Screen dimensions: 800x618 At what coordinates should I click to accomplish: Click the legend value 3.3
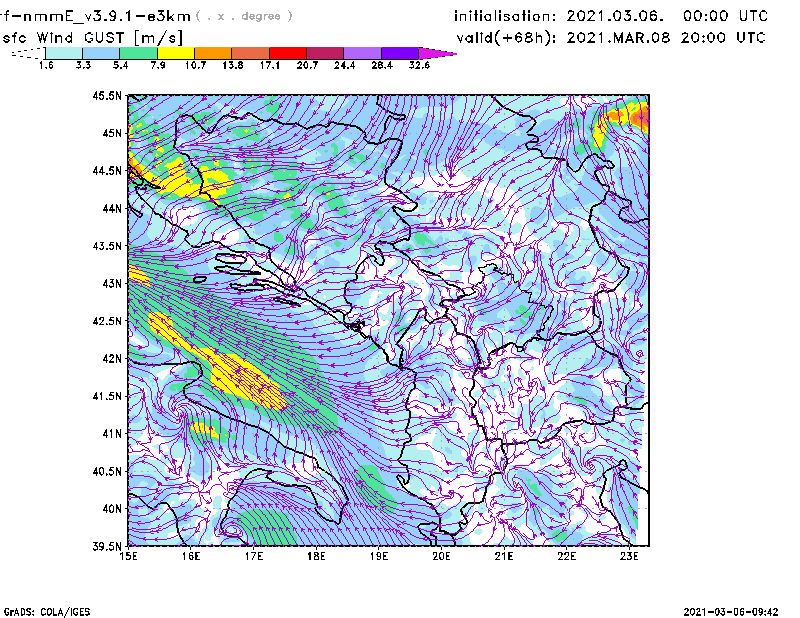(83, 65)
